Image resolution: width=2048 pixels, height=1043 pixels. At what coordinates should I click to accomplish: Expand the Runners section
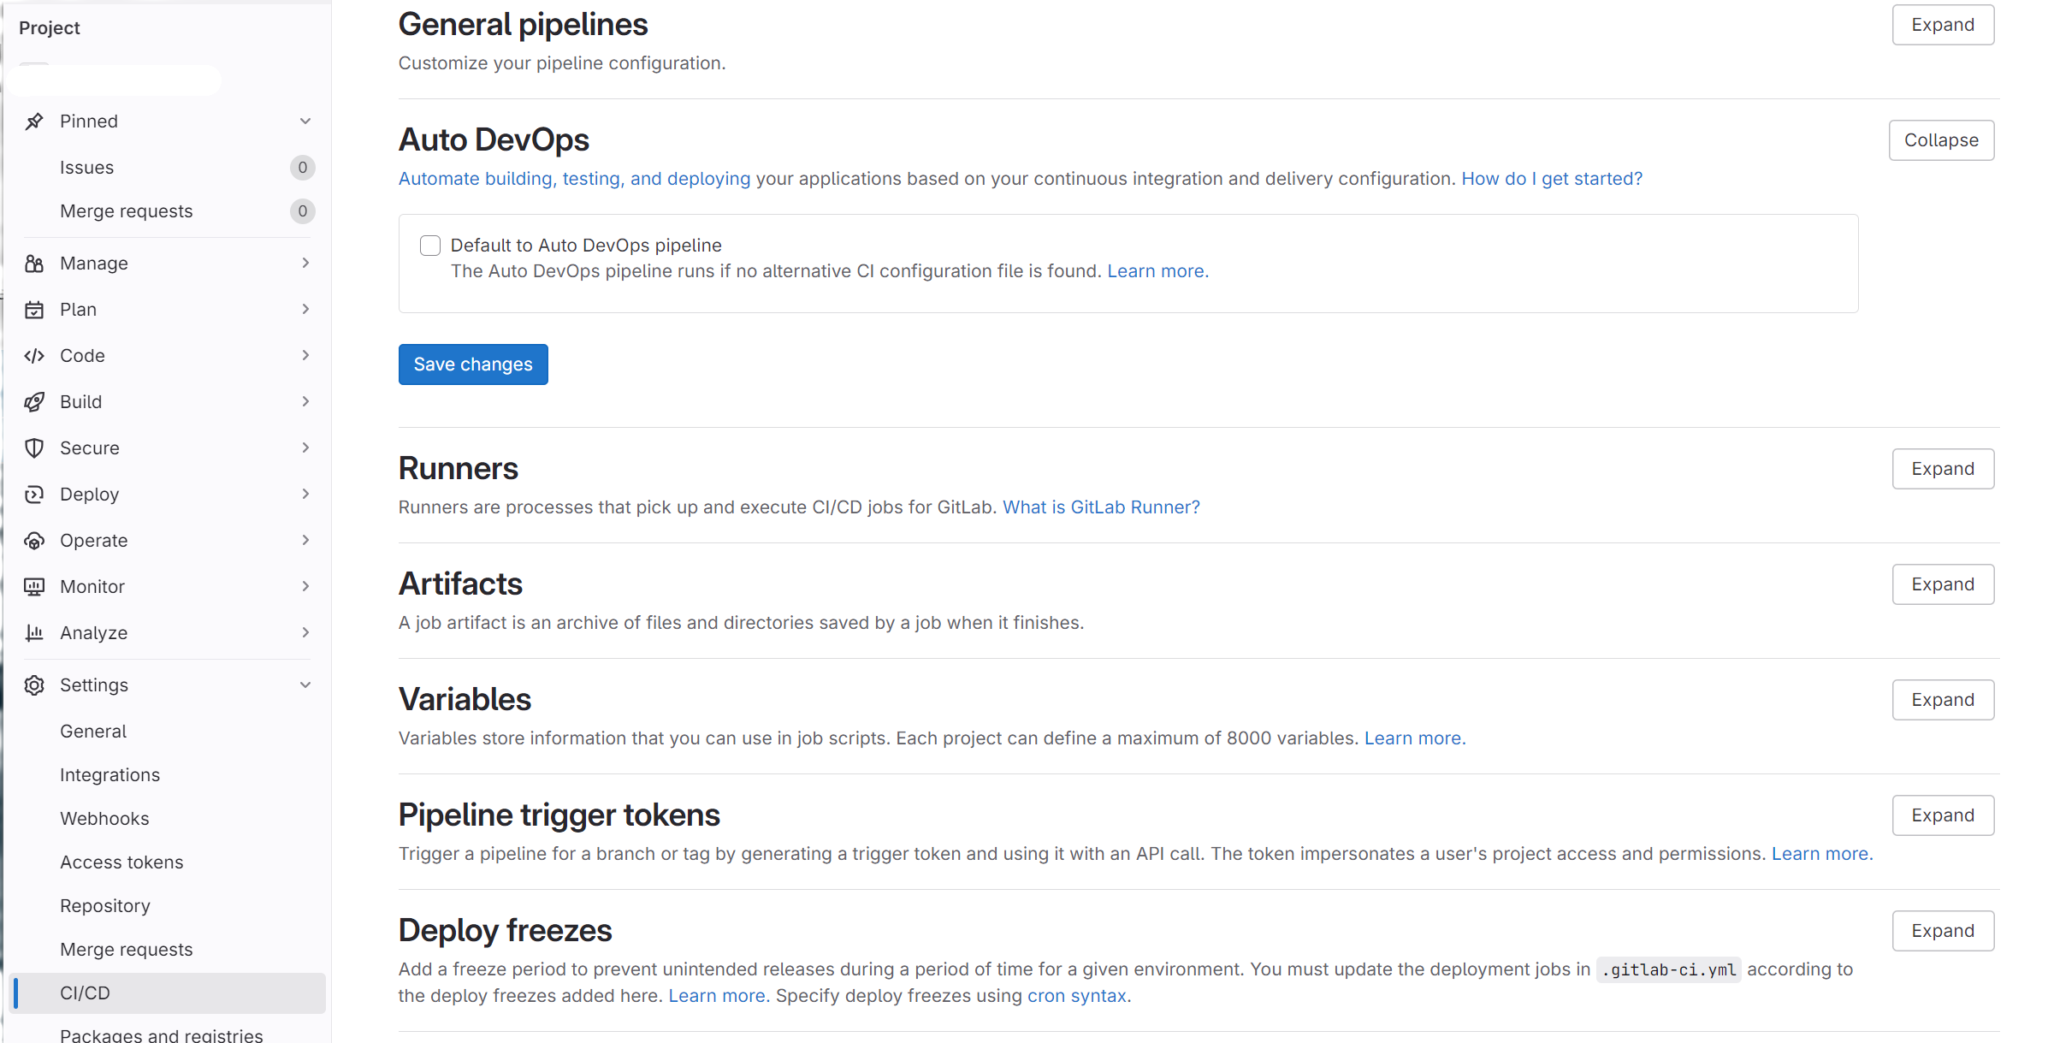(x=1941, y=468)
